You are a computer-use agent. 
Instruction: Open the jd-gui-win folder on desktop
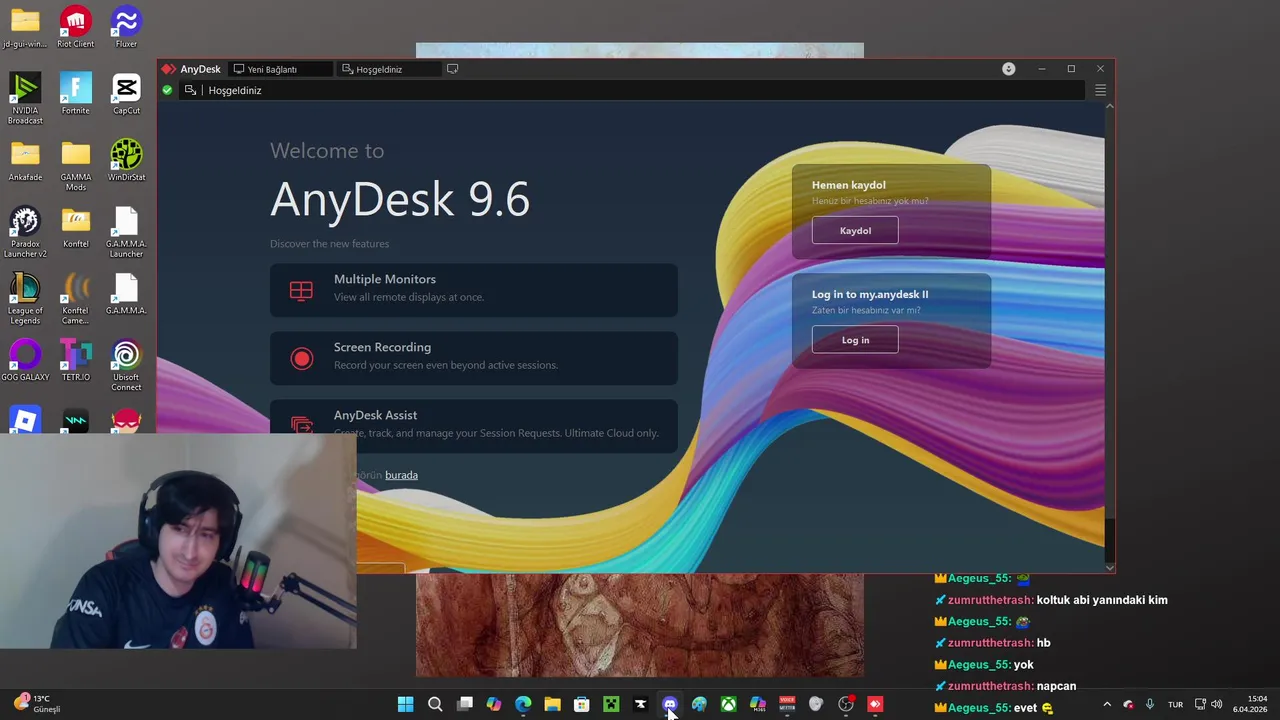tap(25, 27)
